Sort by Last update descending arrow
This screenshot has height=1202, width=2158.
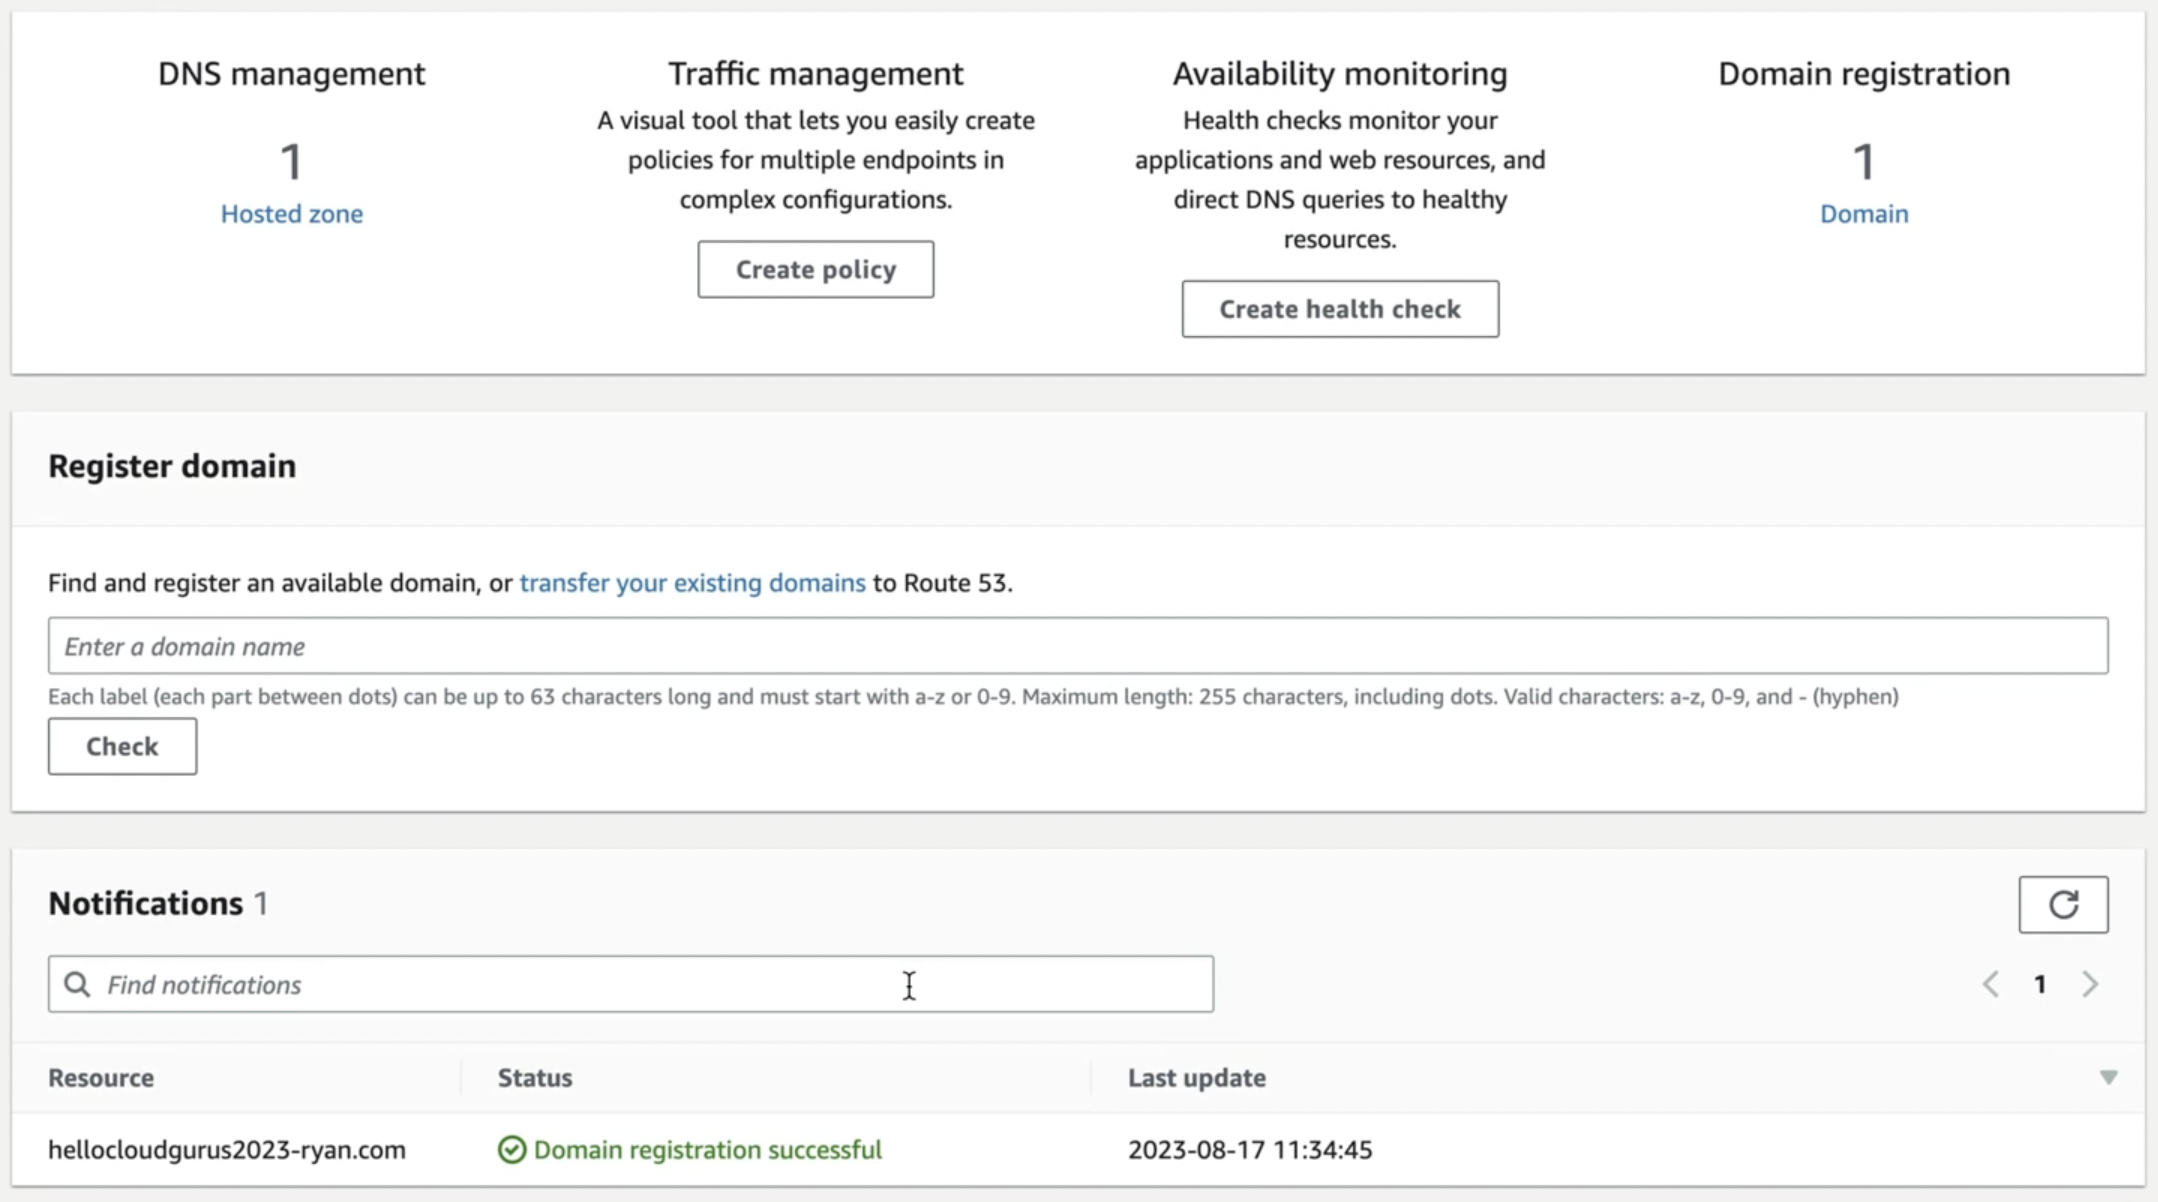point(2108,1078)
